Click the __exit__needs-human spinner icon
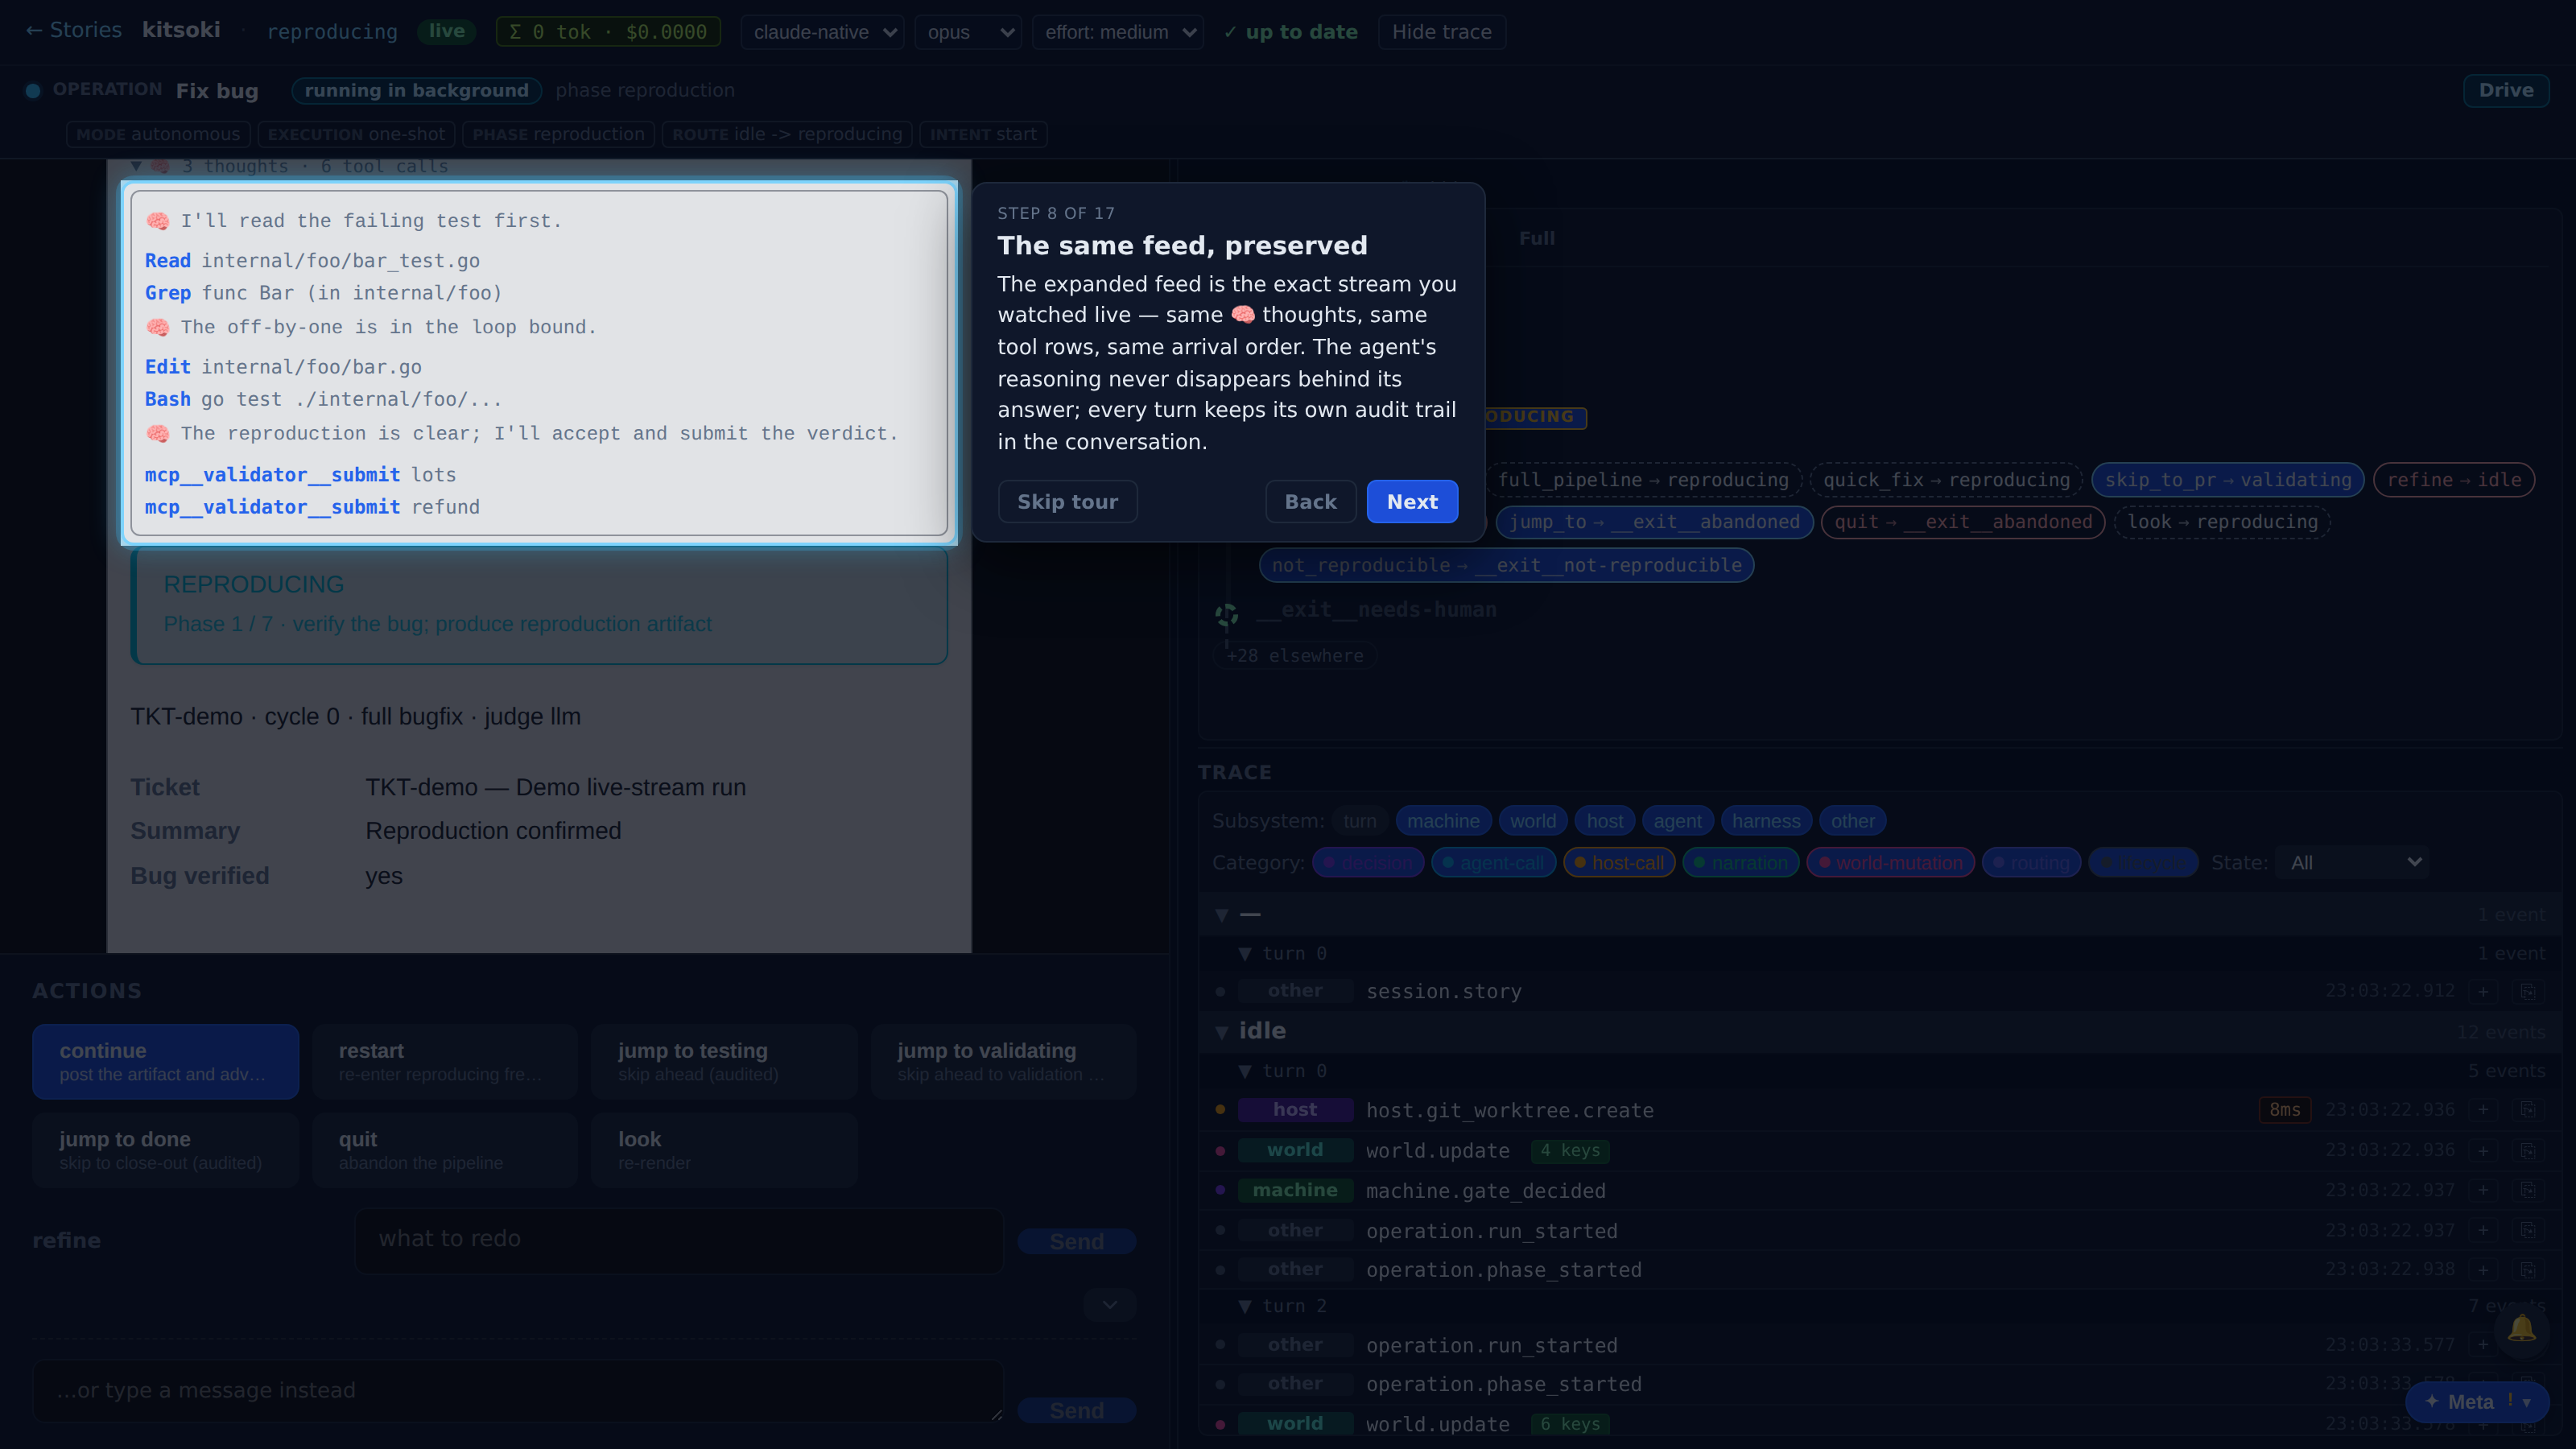This screenshot has width=2576, height=1449. [1226, 614]
